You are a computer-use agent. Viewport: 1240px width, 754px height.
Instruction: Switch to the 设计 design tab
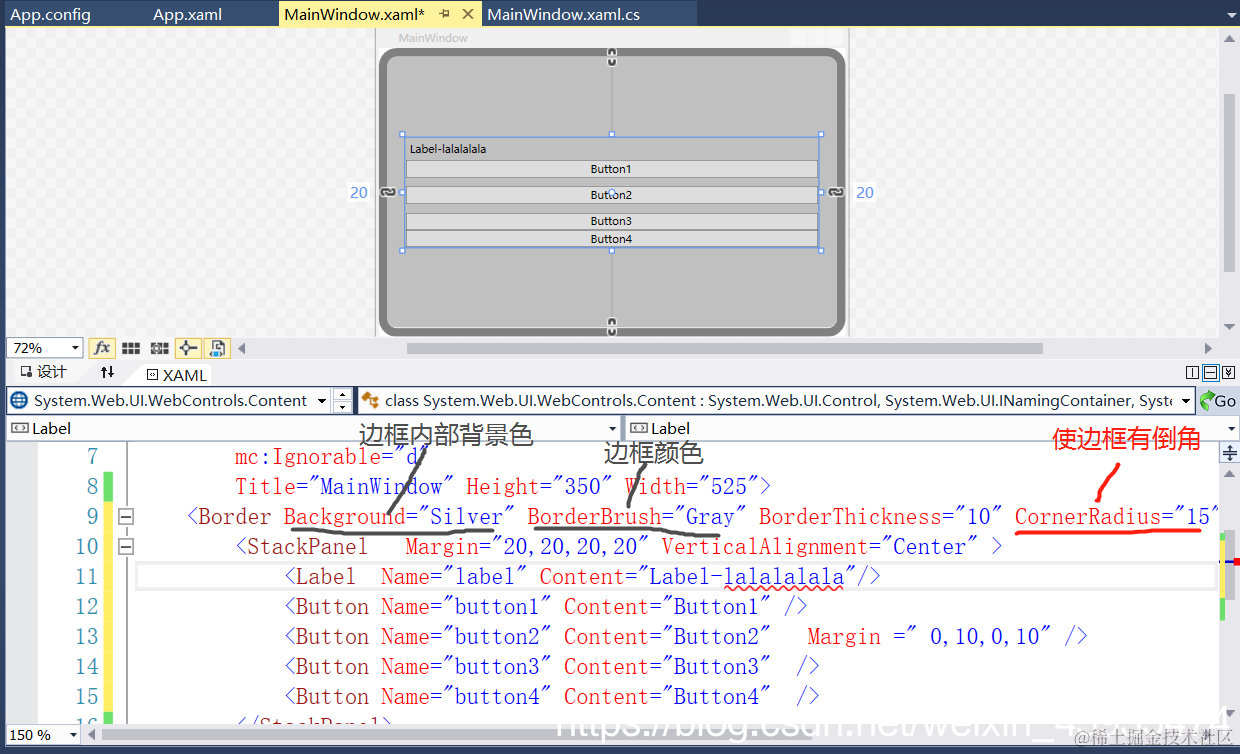[x=43, y=372]
